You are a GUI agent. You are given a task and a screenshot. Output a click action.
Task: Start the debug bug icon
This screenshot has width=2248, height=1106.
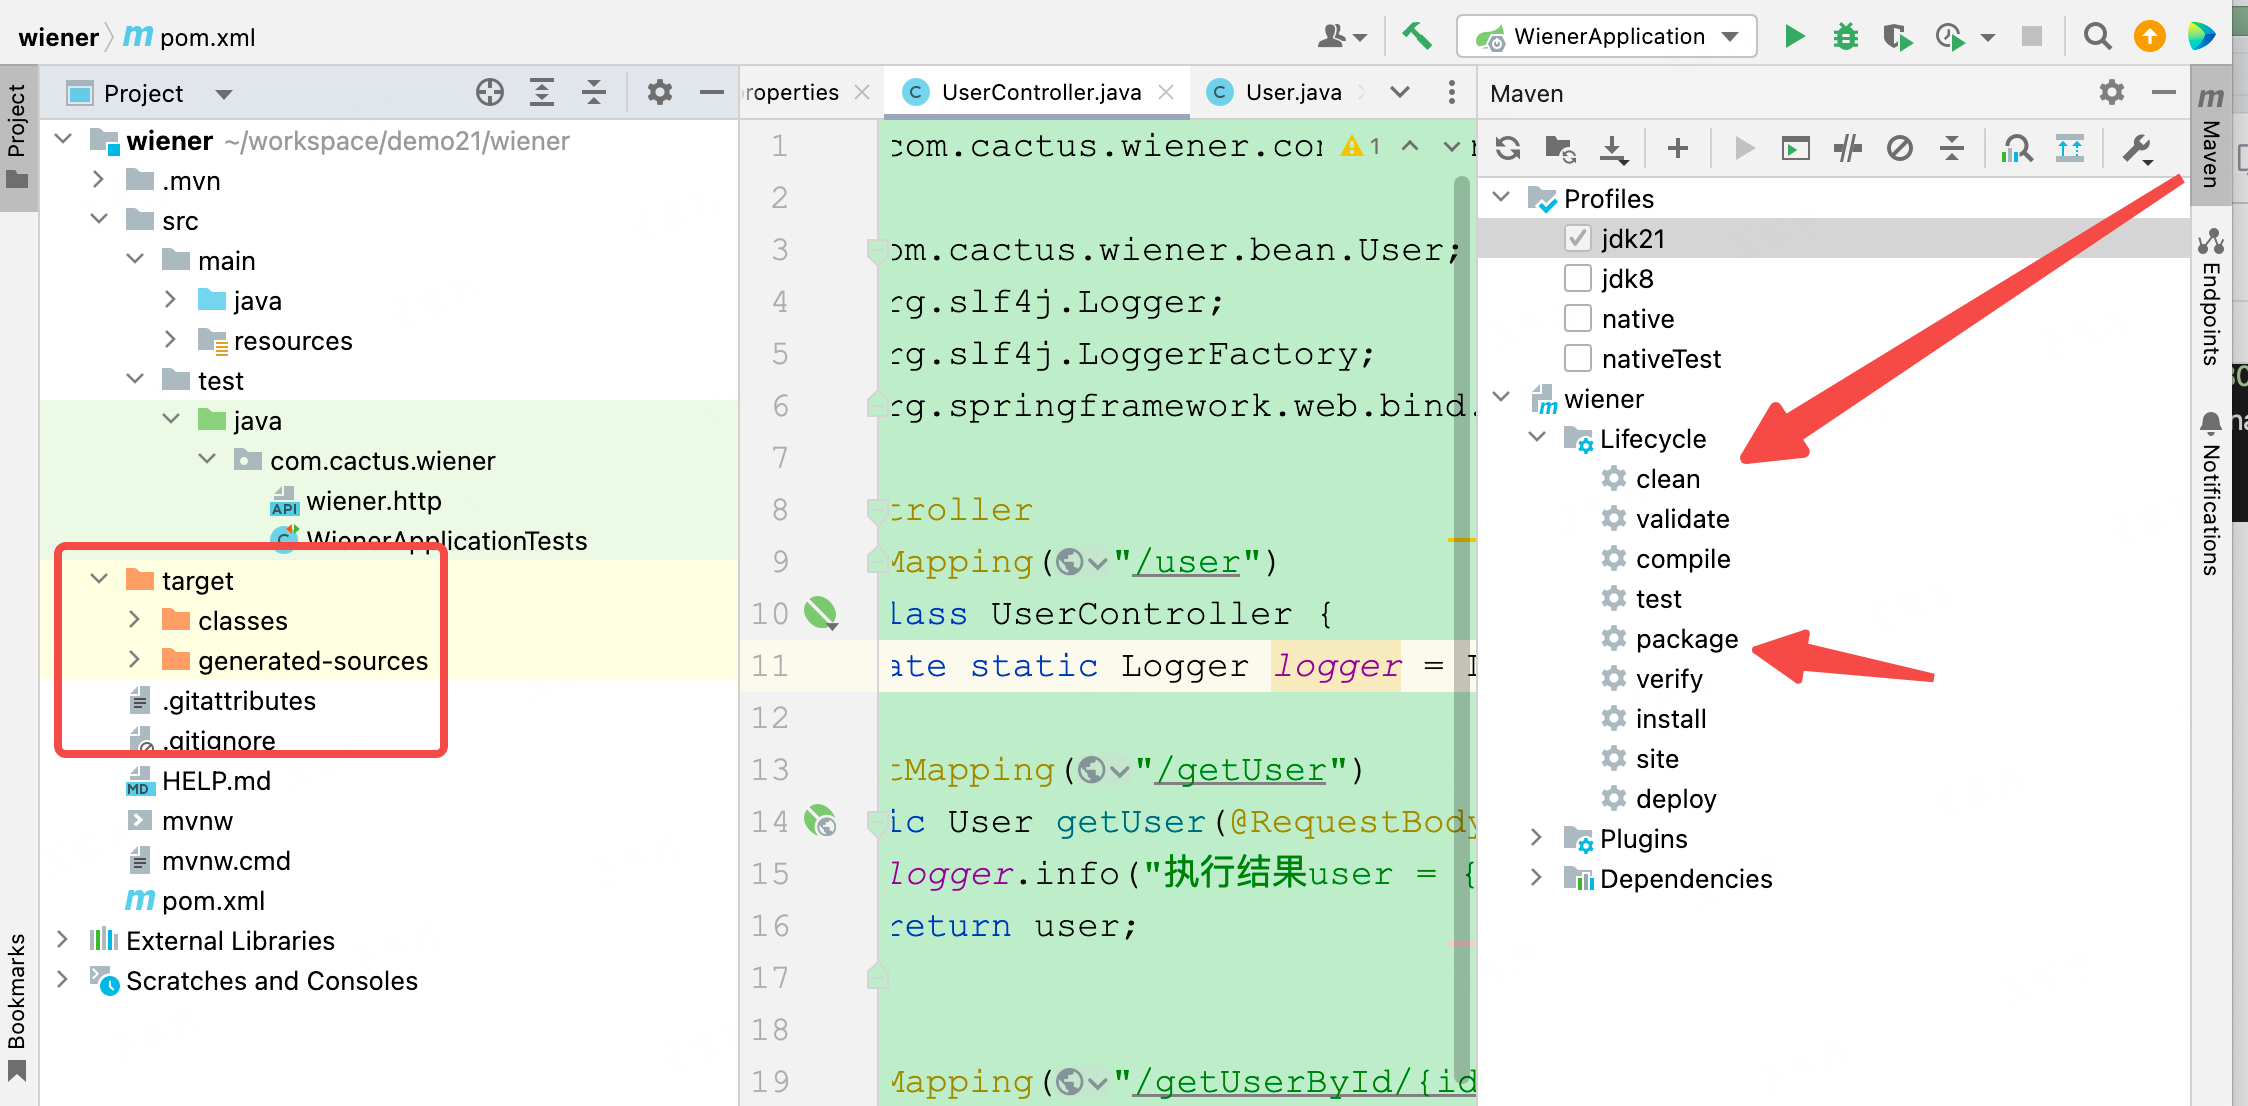tap(1845, 37)
